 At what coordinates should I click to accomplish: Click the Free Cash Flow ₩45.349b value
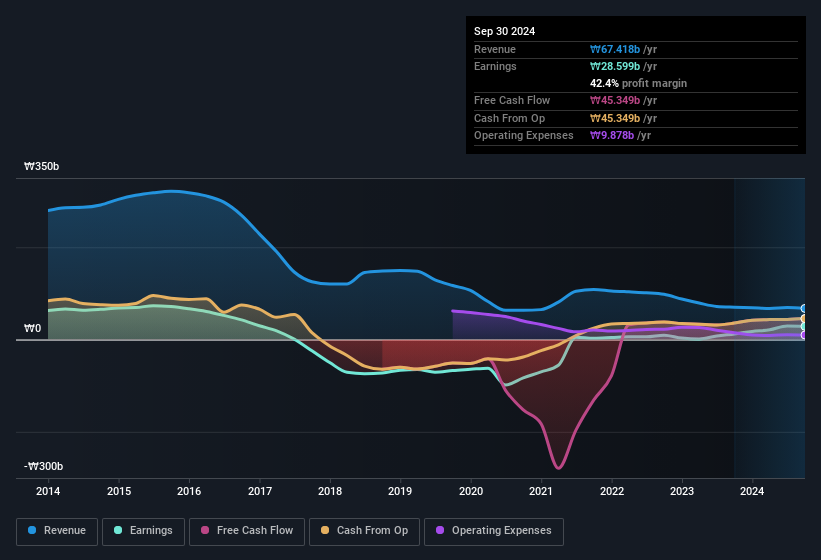pyautogui.click(x=615, y=100)
